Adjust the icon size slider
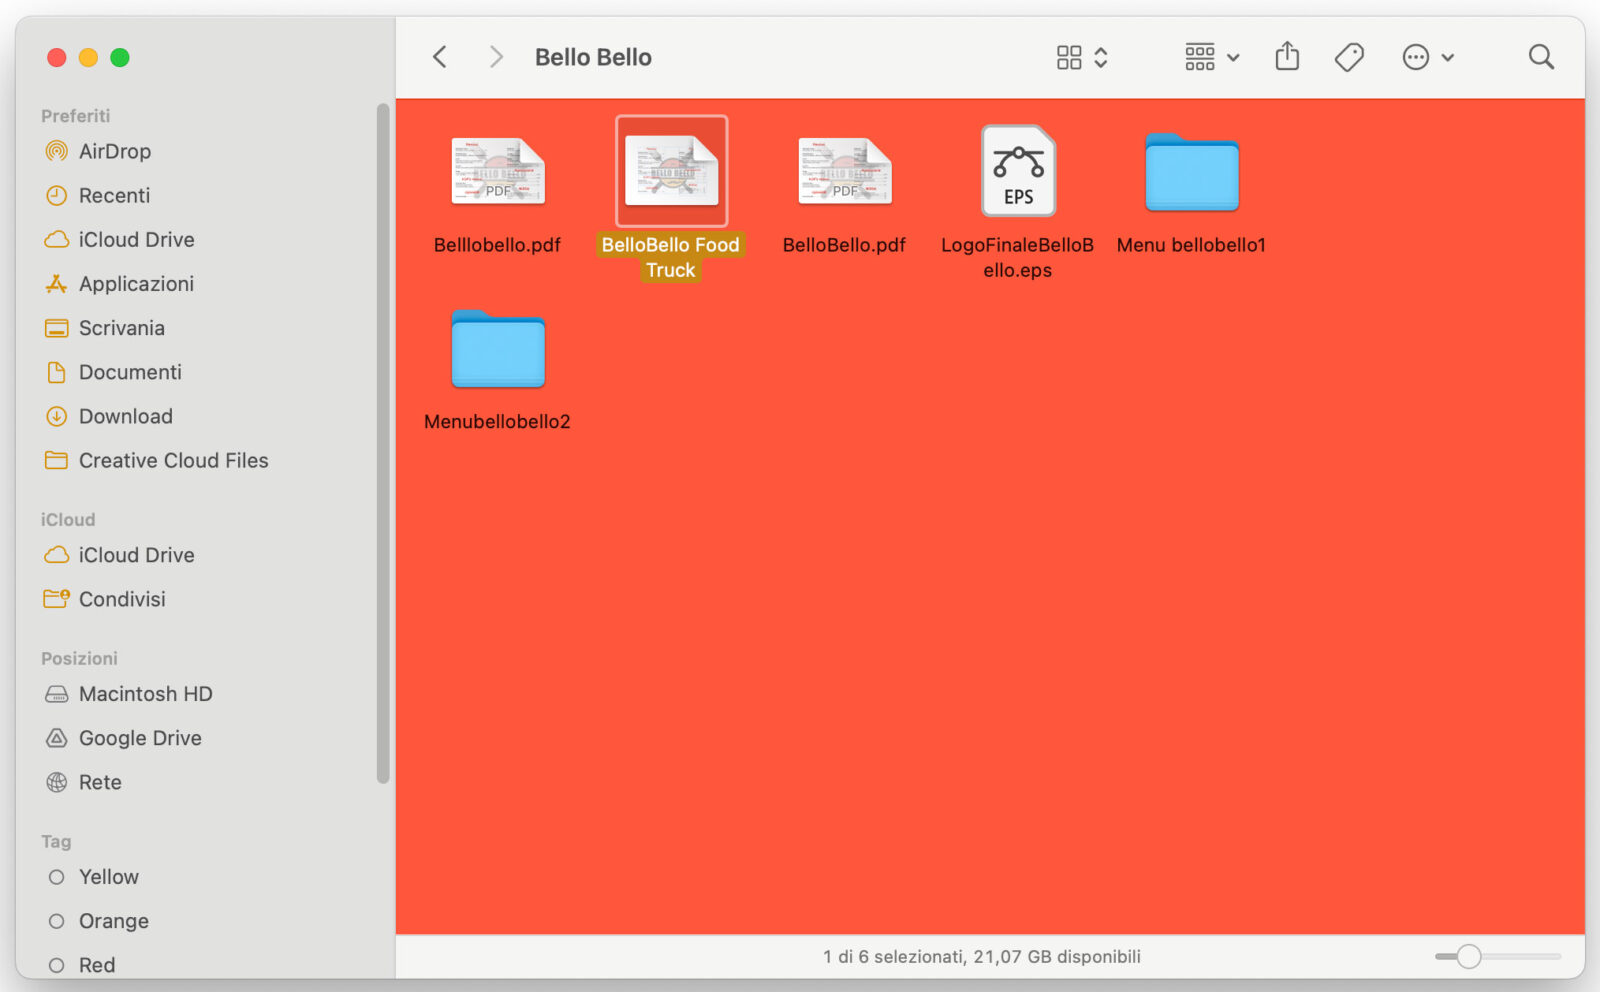The image size is (1600, 992). click(x=1467, y=956)
